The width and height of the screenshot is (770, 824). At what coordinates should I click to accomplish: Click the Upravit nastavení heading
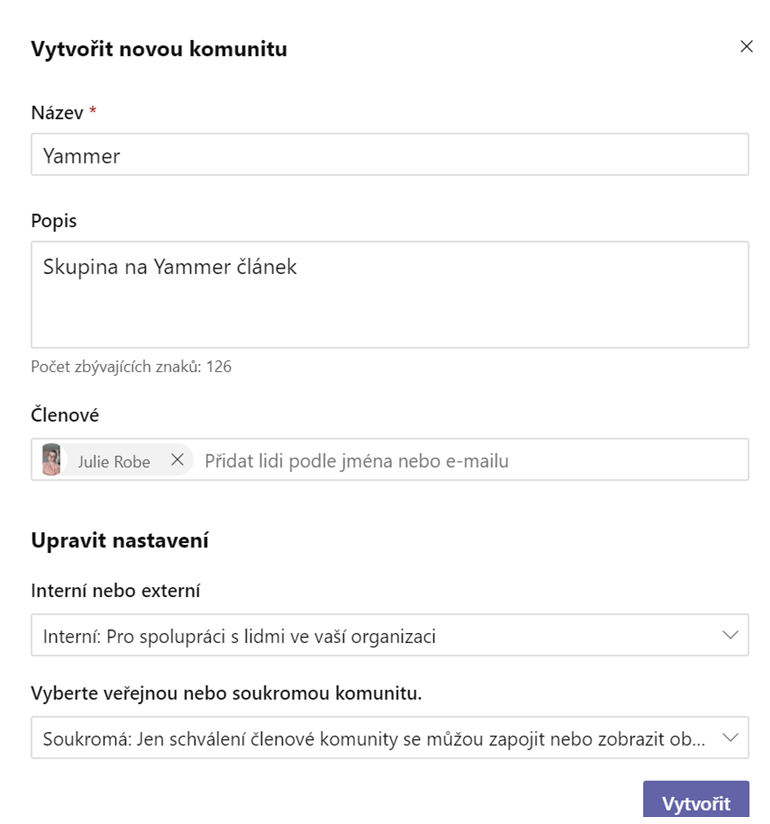tap(120, 540)
